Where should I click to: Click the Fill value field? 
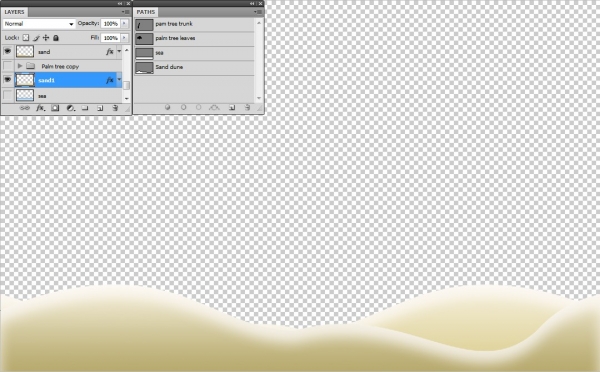pyautogui.click(x=111, y=38)
